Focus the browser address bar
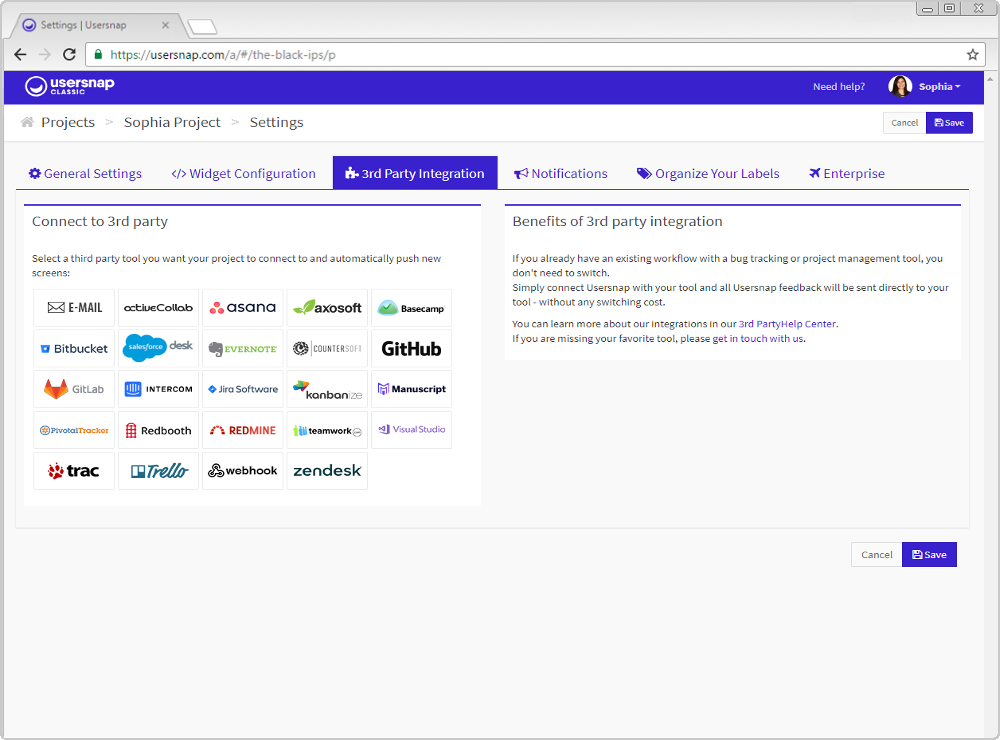Image resolution: width=1000 pixels, height=740 pixels. pyautogui.click(x=536, y=55)
